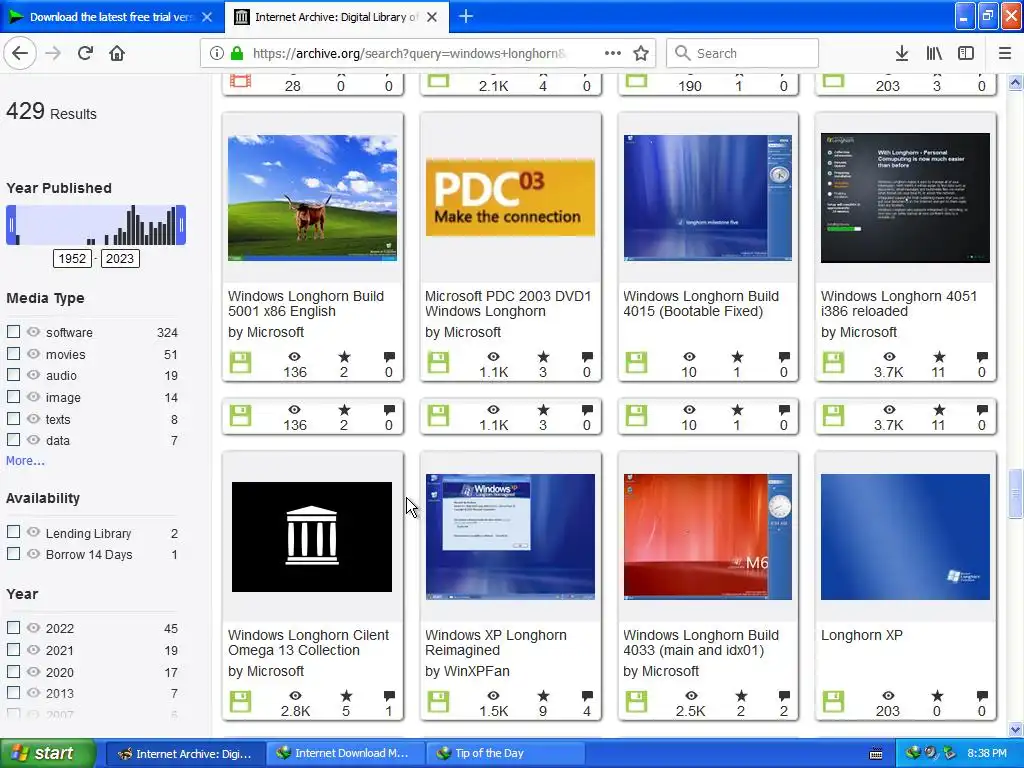Click left handle of year published slider
Viewport: 1024px width, 768px height.
[10, 225]
